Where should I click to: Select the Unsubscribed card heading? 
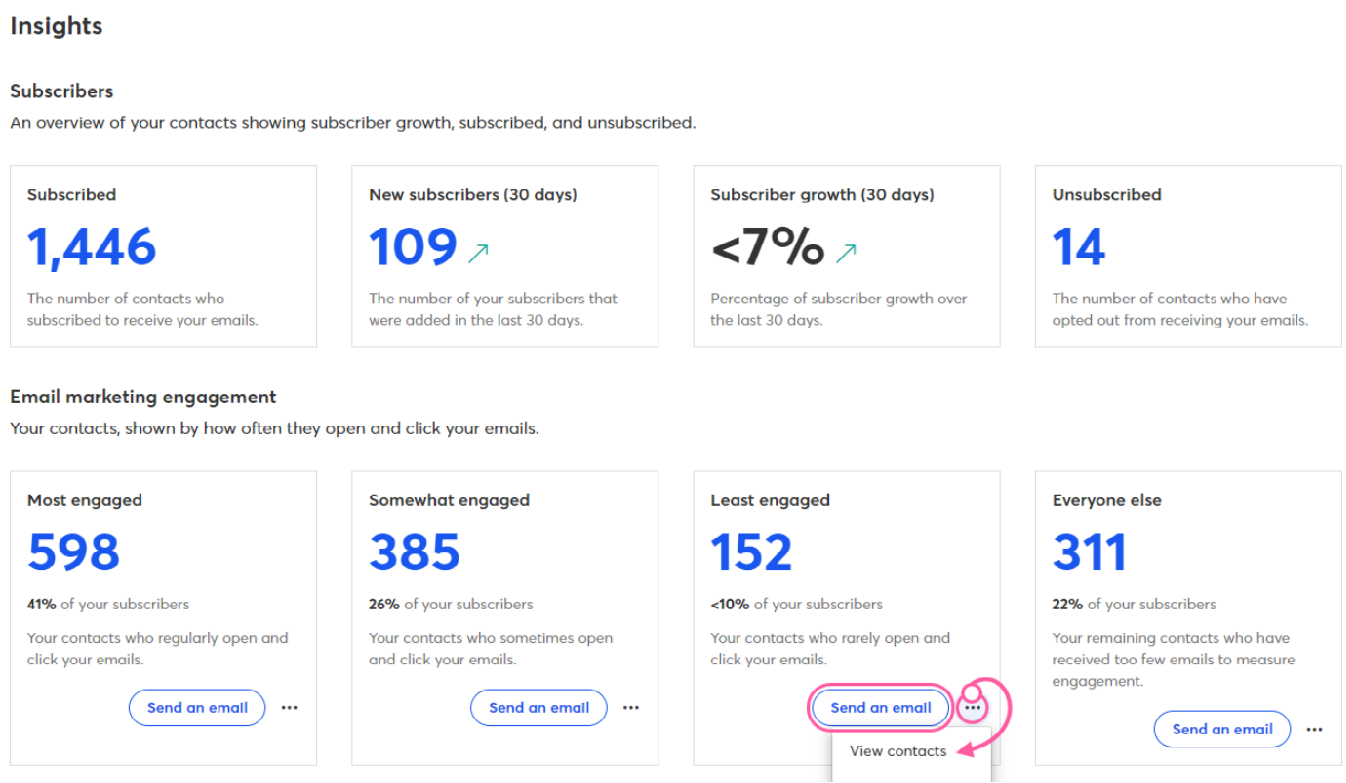click(1107, 195)
